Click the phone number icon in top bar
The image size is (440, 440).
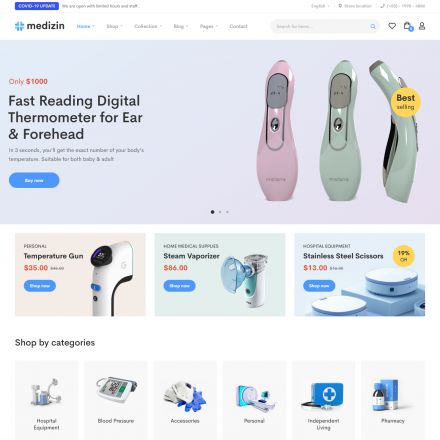click(383, 6)
